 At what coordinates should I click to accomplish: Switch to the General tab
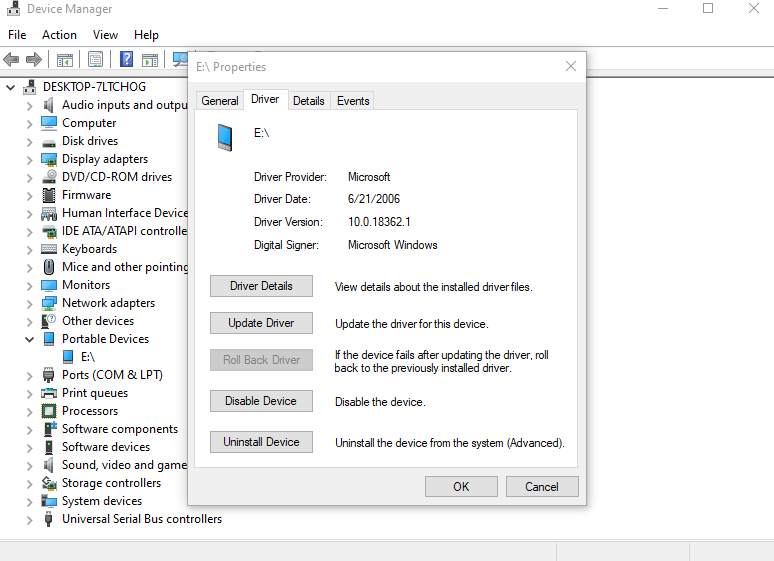[x=220, y=101]
